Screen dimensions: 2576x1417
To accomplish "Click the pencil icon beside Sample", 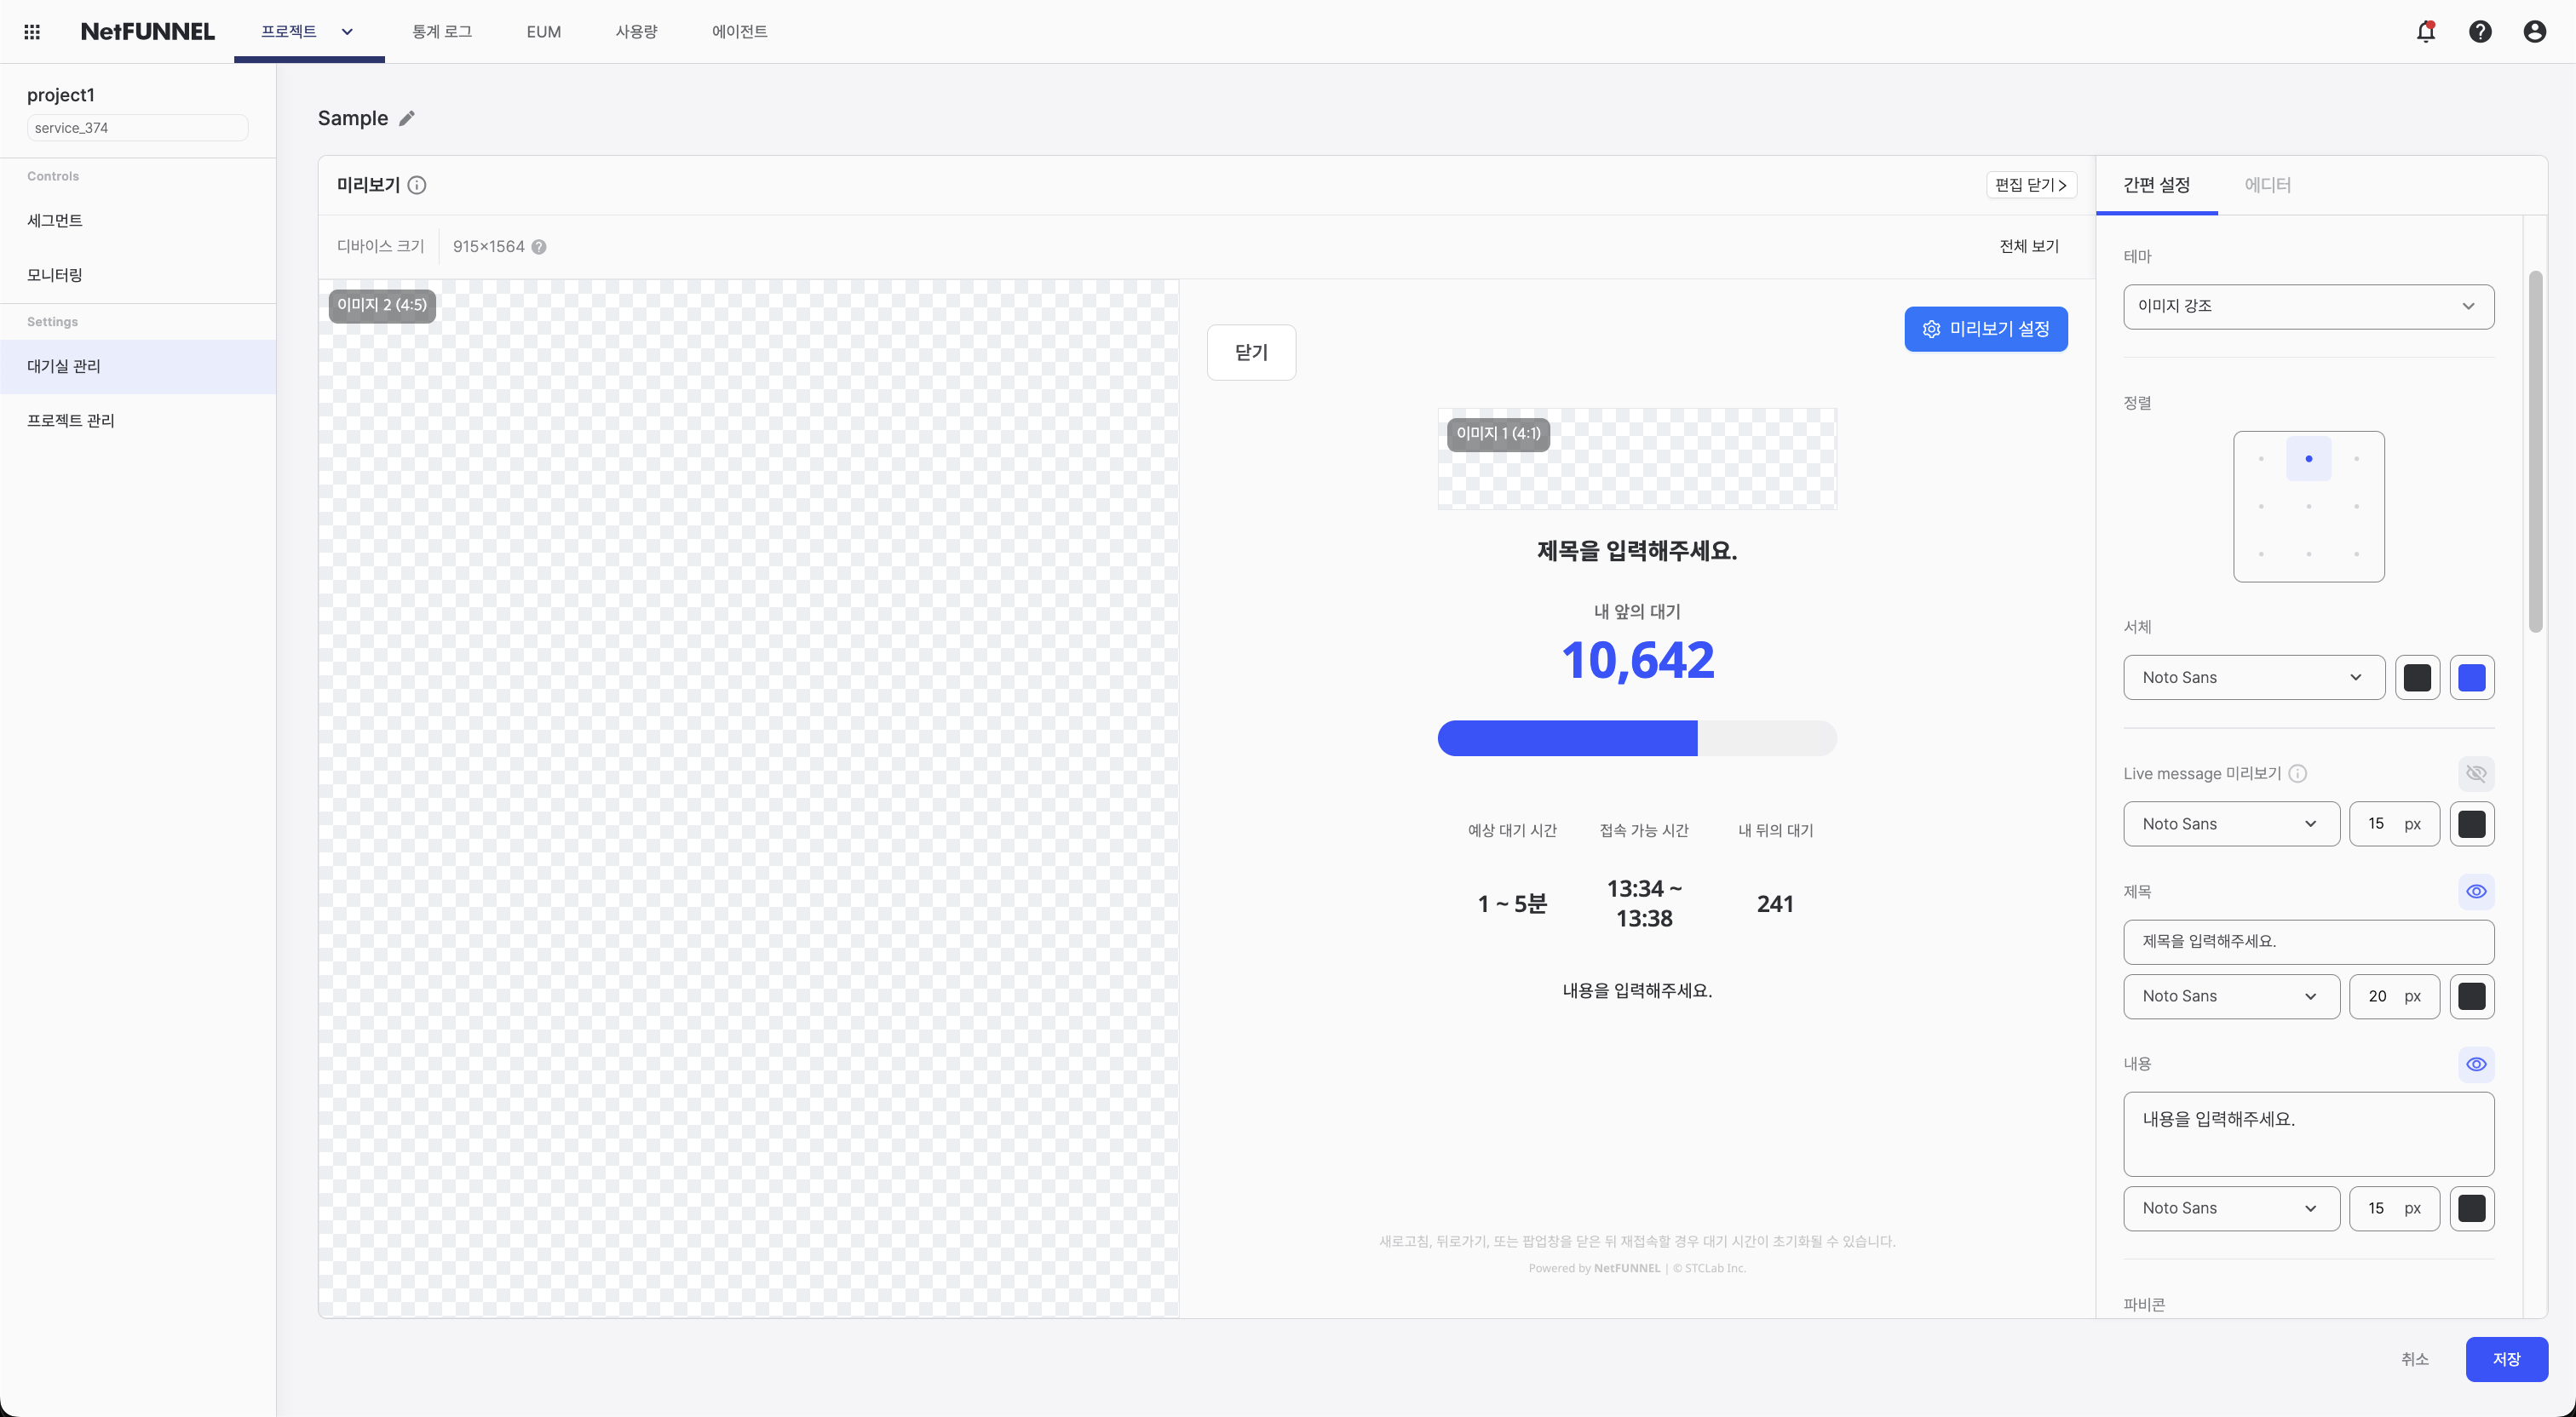I will coord(407,119).
